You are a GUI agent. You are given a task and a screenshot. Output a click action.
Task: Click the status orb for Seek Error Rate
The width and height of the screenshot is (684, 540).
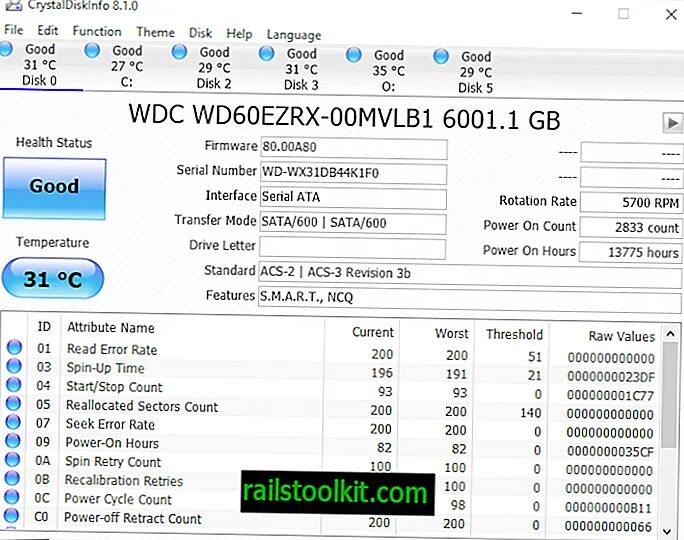(13, 422)
